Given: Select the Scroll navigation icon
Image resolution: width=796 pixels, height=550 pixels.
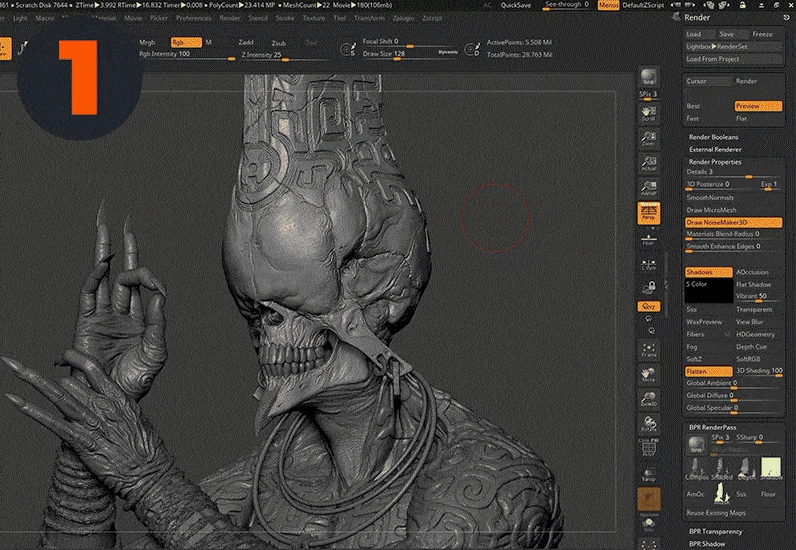Looking at the screenshot, I should 648,113.
